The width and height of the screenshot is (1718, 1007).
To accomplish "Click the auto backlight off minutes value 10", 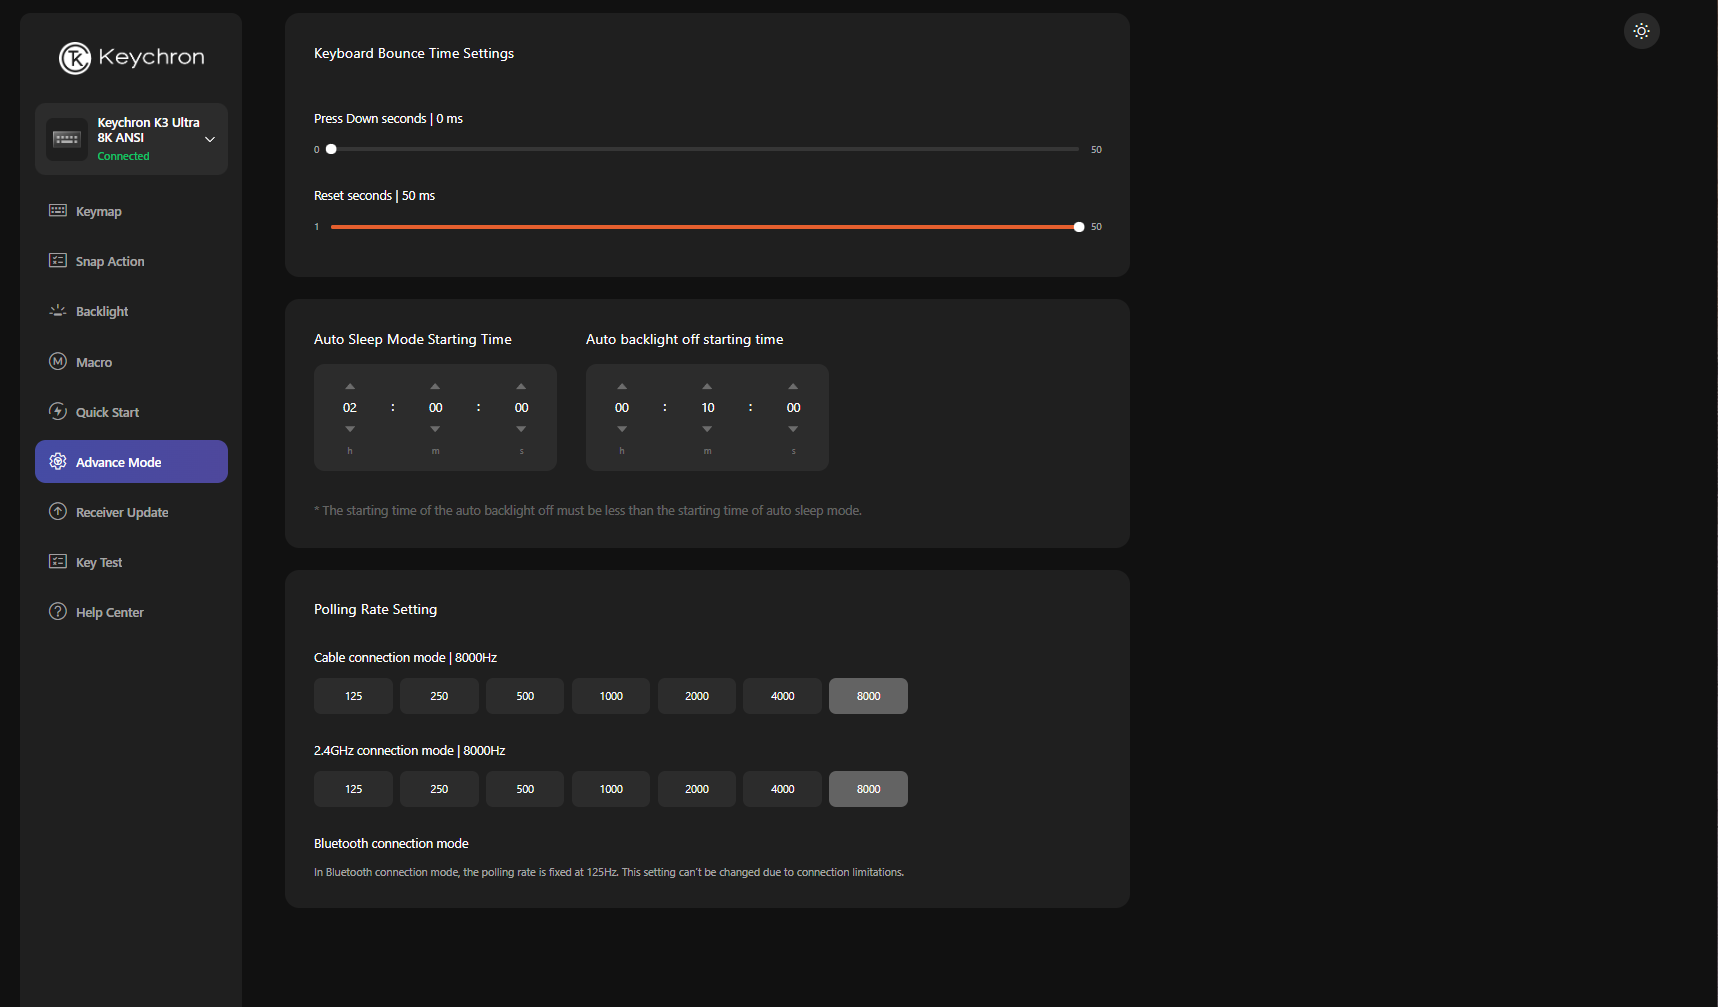I will [708, 408].
